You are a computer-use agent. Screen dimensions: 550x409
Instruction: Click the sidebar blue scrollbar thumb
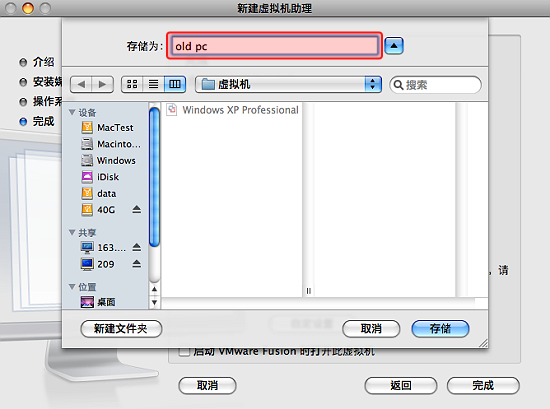[x=154, y=177]
